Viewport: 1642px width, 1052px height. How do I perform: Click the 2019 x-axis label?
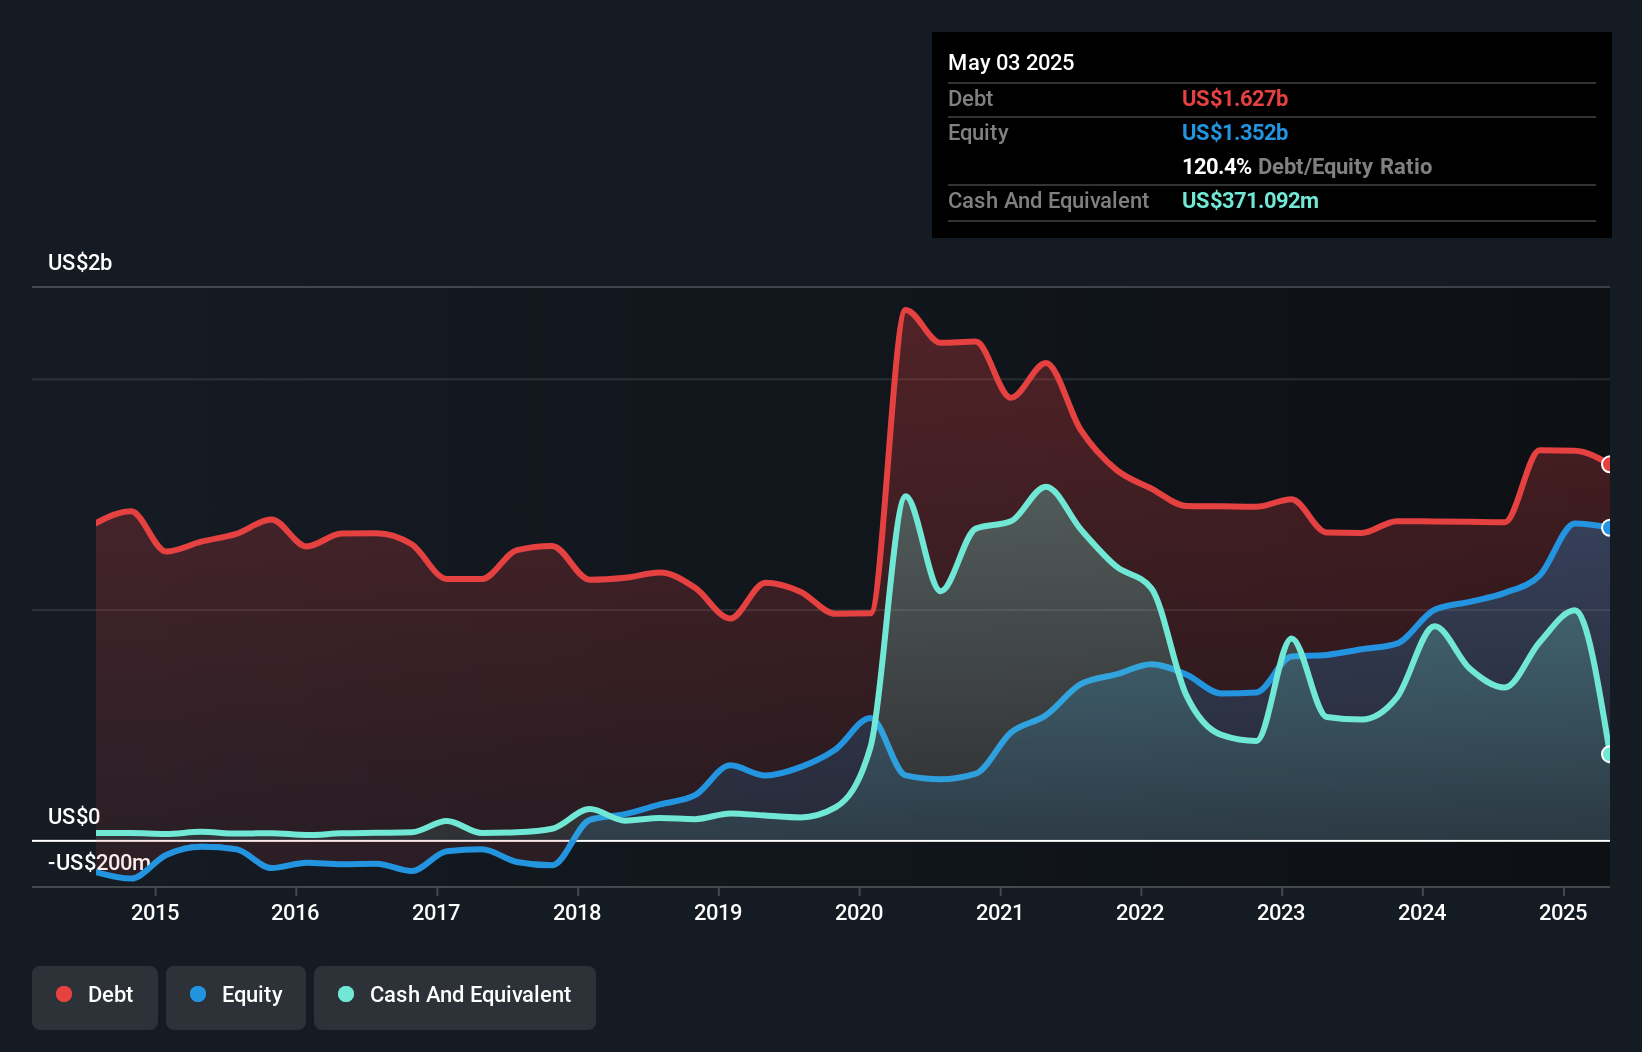[x=718, y=912]
